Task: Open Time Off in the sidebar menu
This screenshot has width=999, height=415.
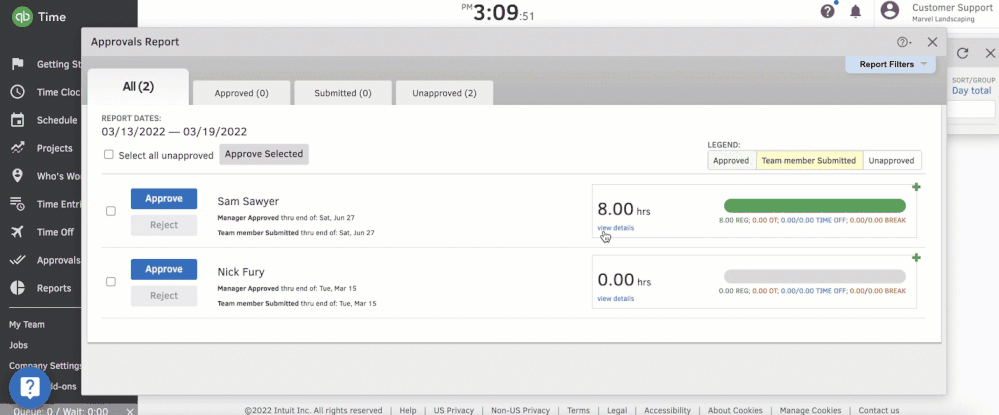Action: tap(55, 232)
